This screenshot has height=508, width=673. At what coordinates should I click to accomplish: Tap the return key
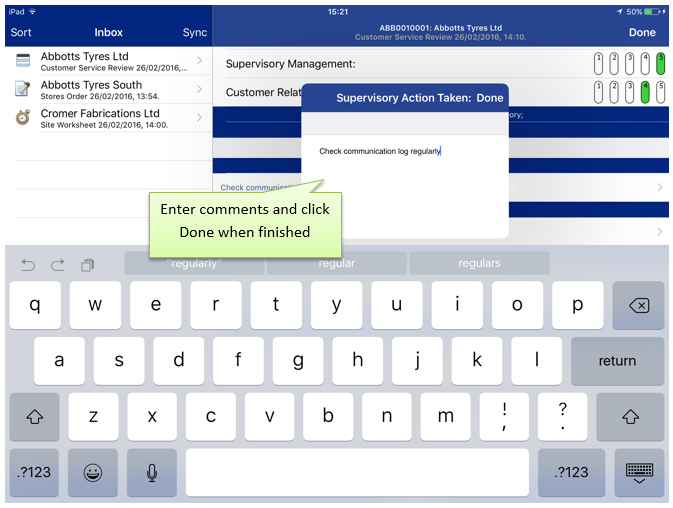[x=617, y=361]
